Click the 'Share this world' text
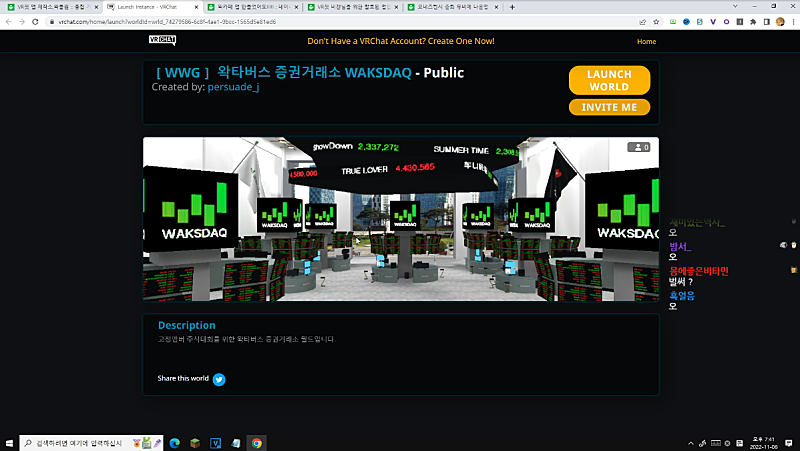 (183, 378)
